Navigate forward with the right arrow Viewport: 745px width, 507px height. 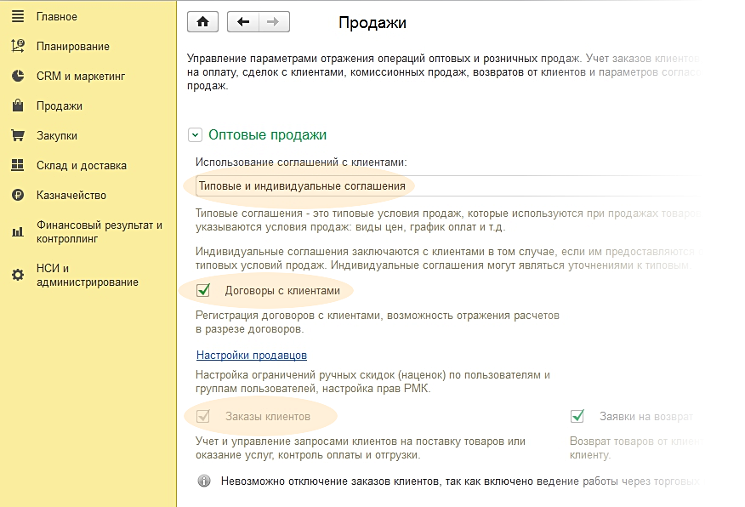[273, 21]
